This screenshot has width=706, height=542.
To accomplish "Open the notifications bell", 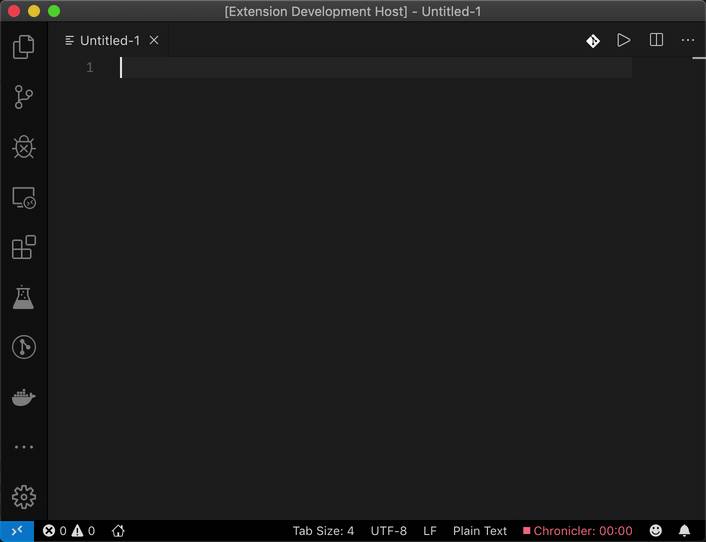I will click(685, 531).
